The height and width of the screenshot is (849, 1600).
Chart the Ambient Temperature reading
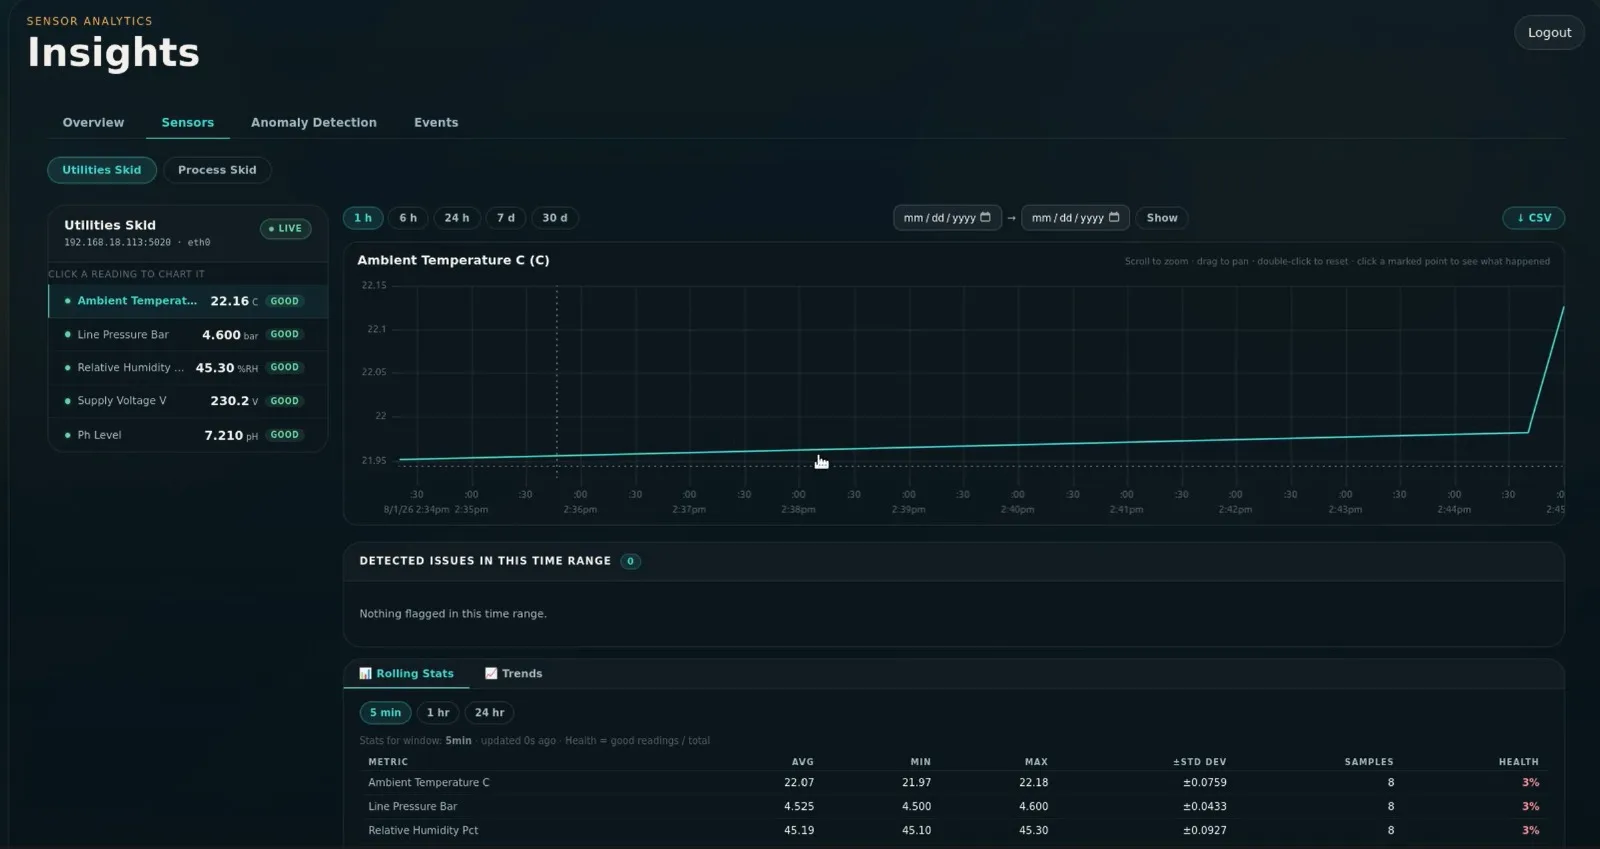tap(188, 301)
